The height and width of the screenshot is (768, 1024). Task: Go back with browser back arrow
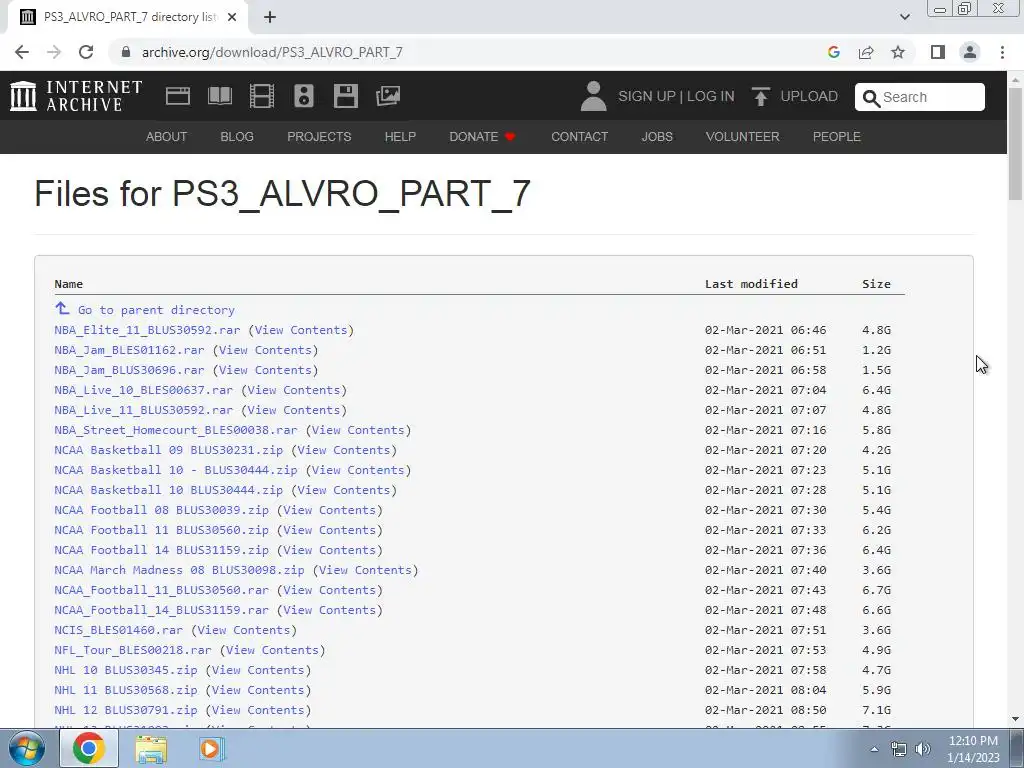click(22, 52)
